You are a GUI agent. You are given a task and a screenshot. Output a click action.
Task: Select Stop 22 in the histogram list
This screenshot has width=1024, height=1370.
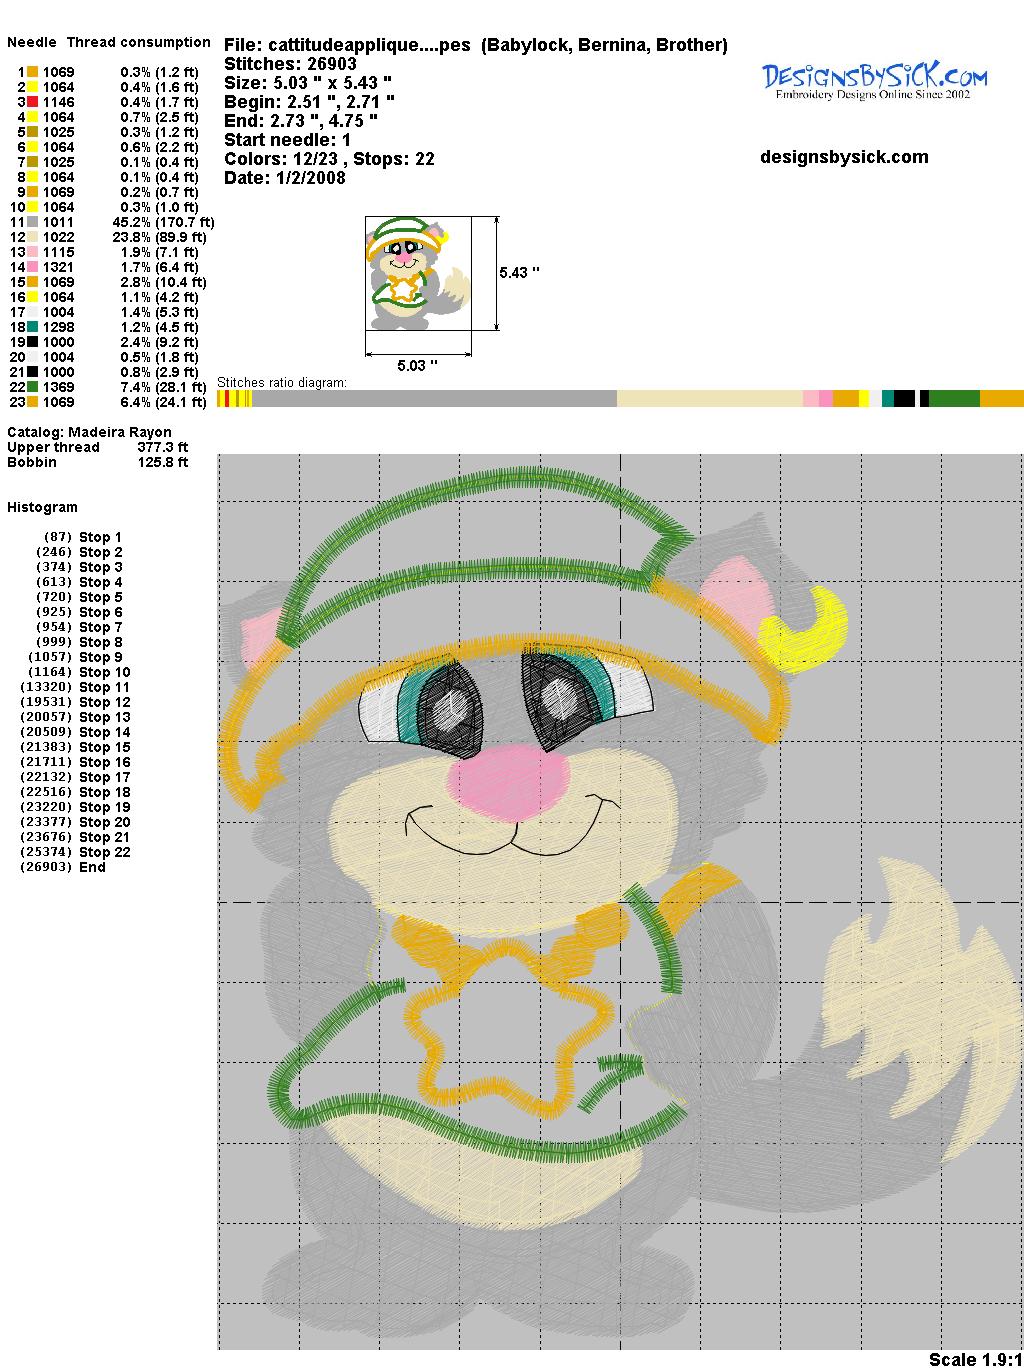104,852
